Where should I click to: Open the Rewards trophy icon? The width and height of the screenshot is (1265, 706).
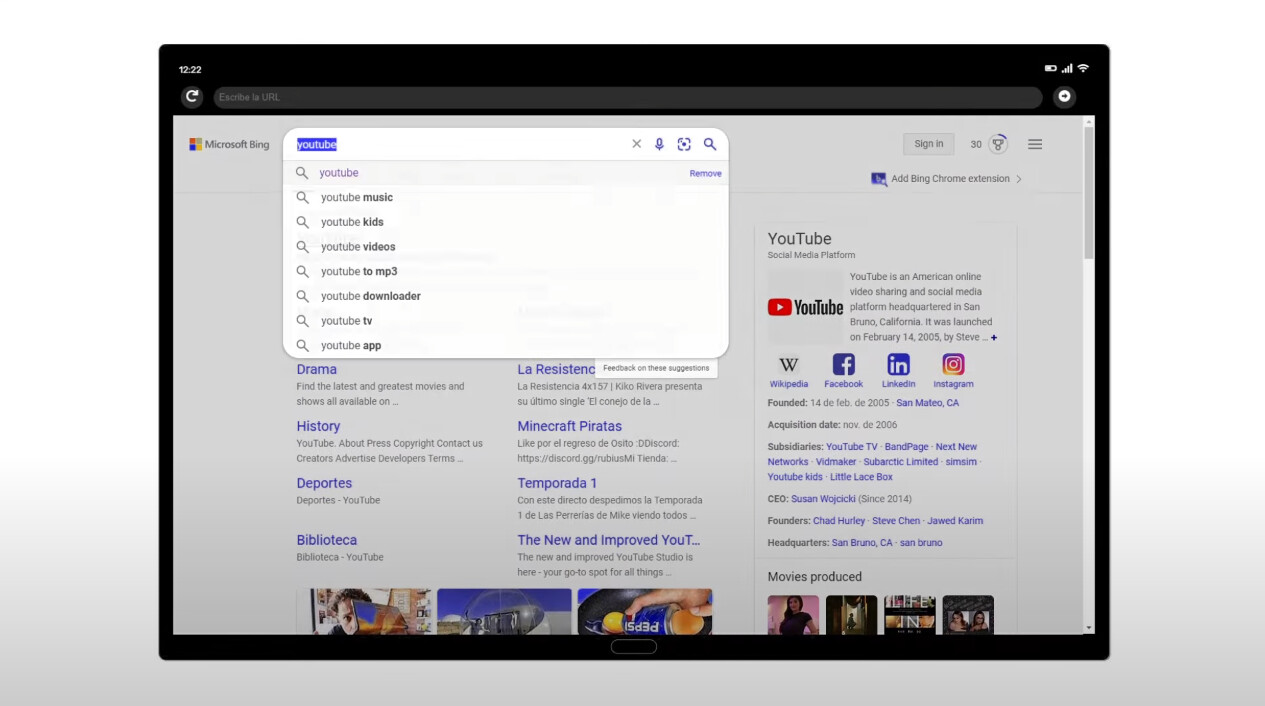click(x=998, y=144)
